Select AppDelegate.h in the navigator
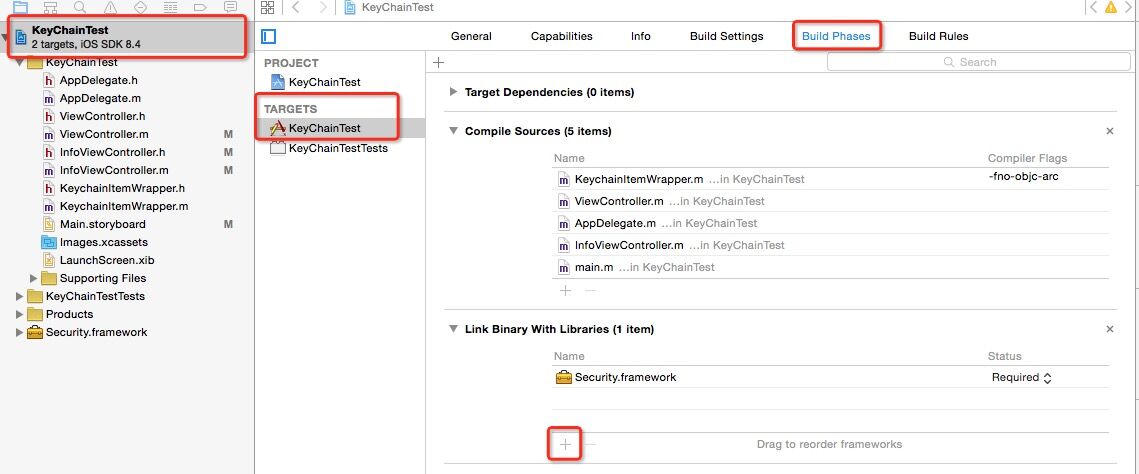Viewport: 1139px width, 474px height. (x=99, y=81)
